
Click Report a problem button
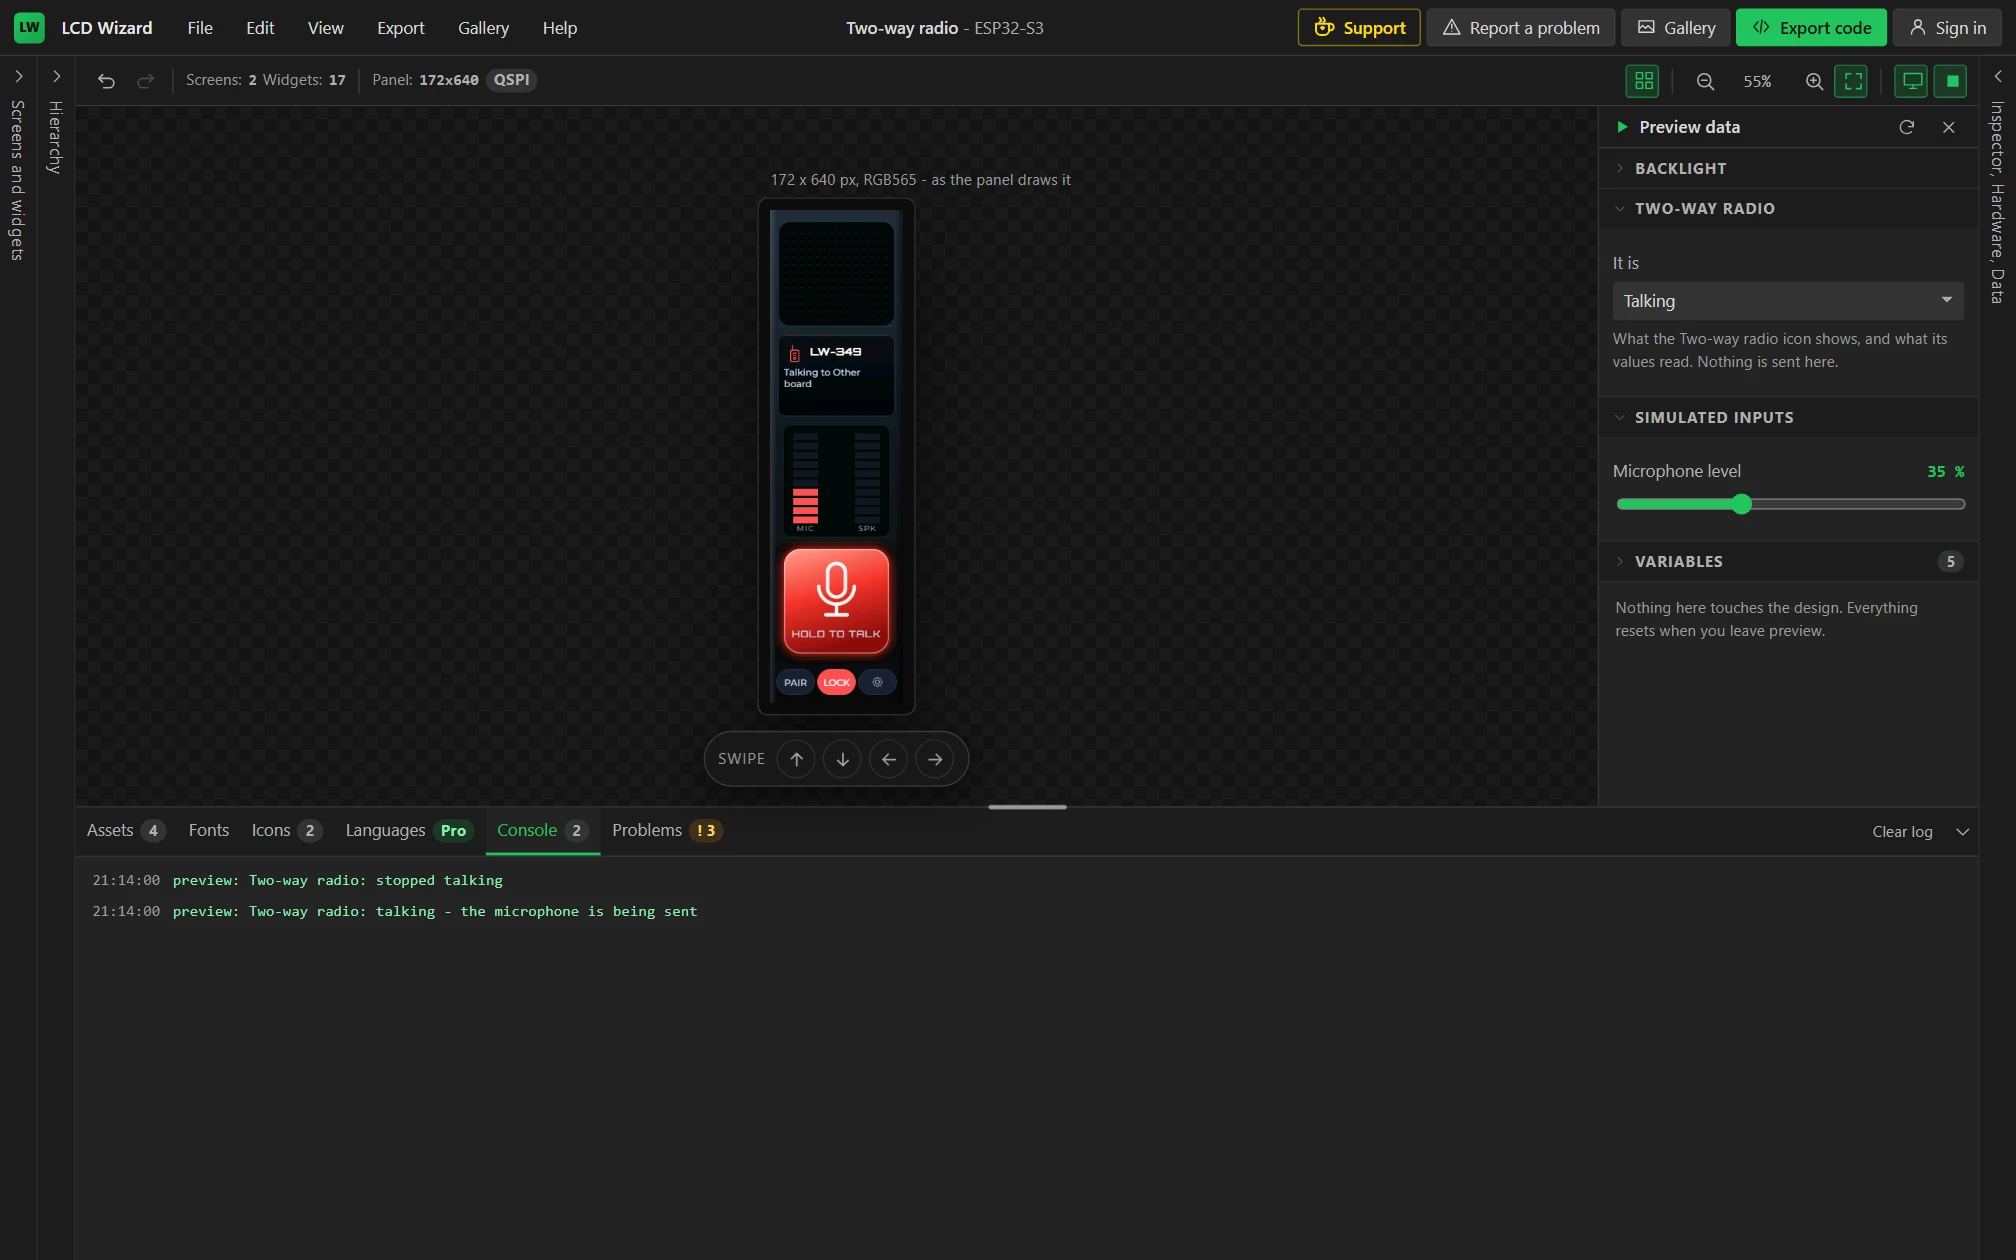[1520, 28]
